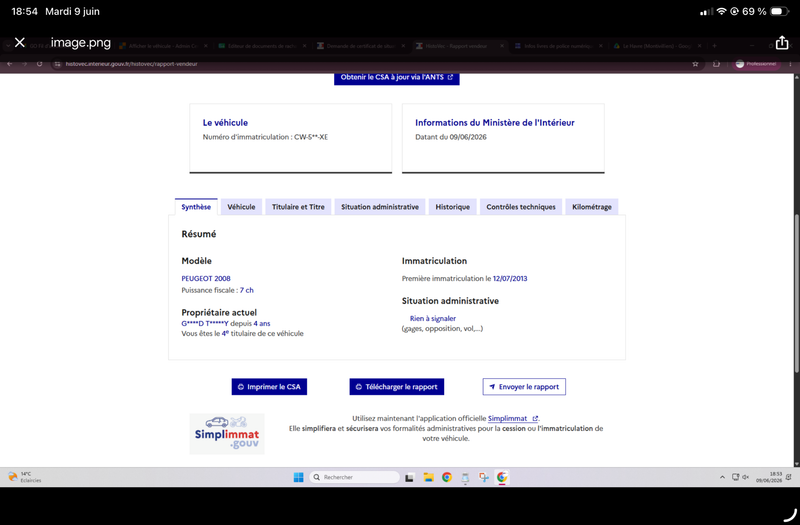Image resolution: width=800 pixels, height=525 pixels.
Task: Select the Synthèse tab
Action: click(196, 207)
